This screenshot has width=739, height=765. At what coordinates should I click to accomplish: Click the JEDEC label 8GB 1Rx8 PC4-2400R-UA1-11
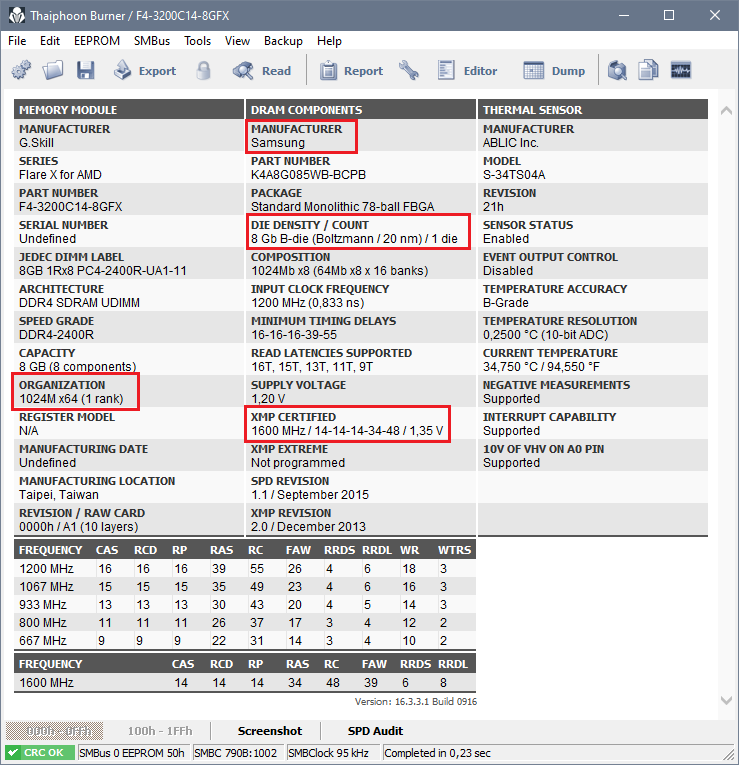coord(103,271)
